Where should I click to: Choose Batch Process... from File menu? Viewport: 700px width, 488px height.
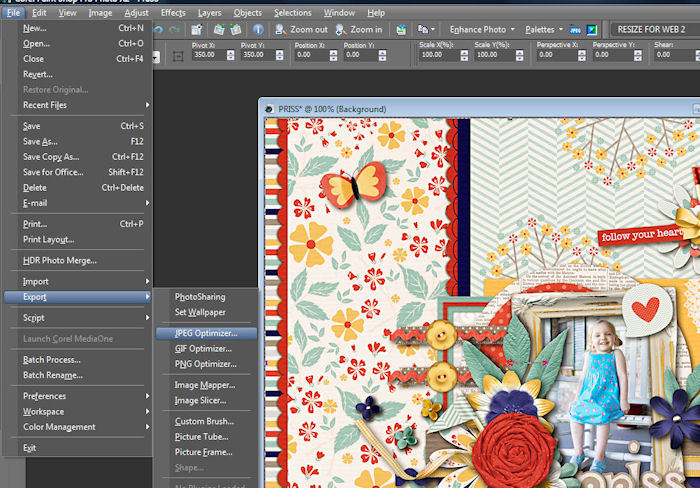(x=78, y=360)
